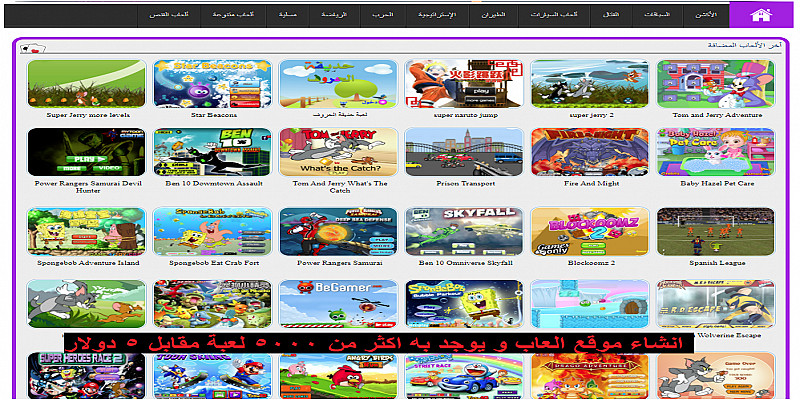Click the Prison Transport title link
Screen dimensions: 800x400
point(465,183)
